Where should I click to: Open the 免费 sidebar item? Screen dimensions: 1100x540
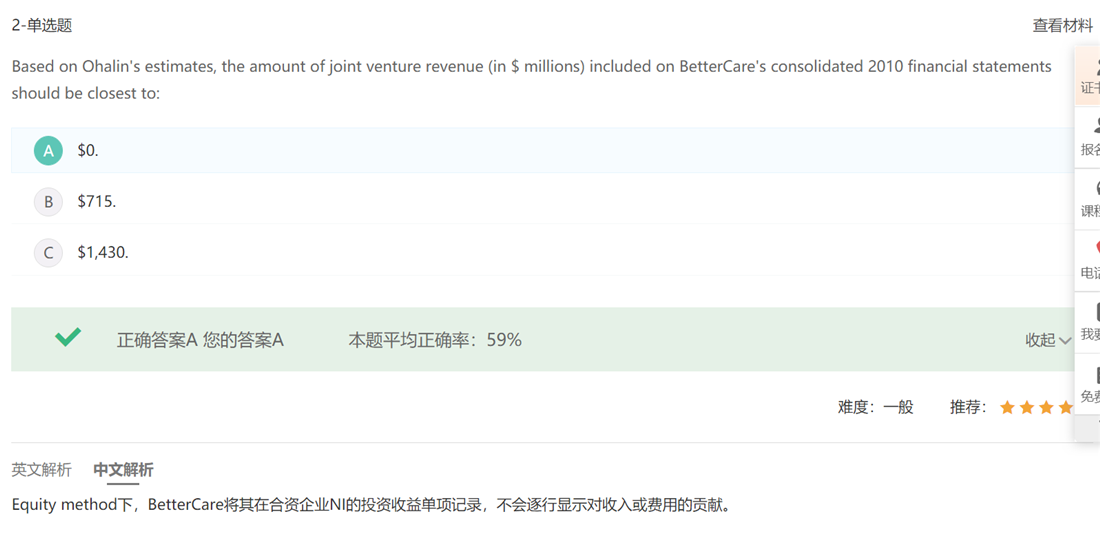[1090, 385]
